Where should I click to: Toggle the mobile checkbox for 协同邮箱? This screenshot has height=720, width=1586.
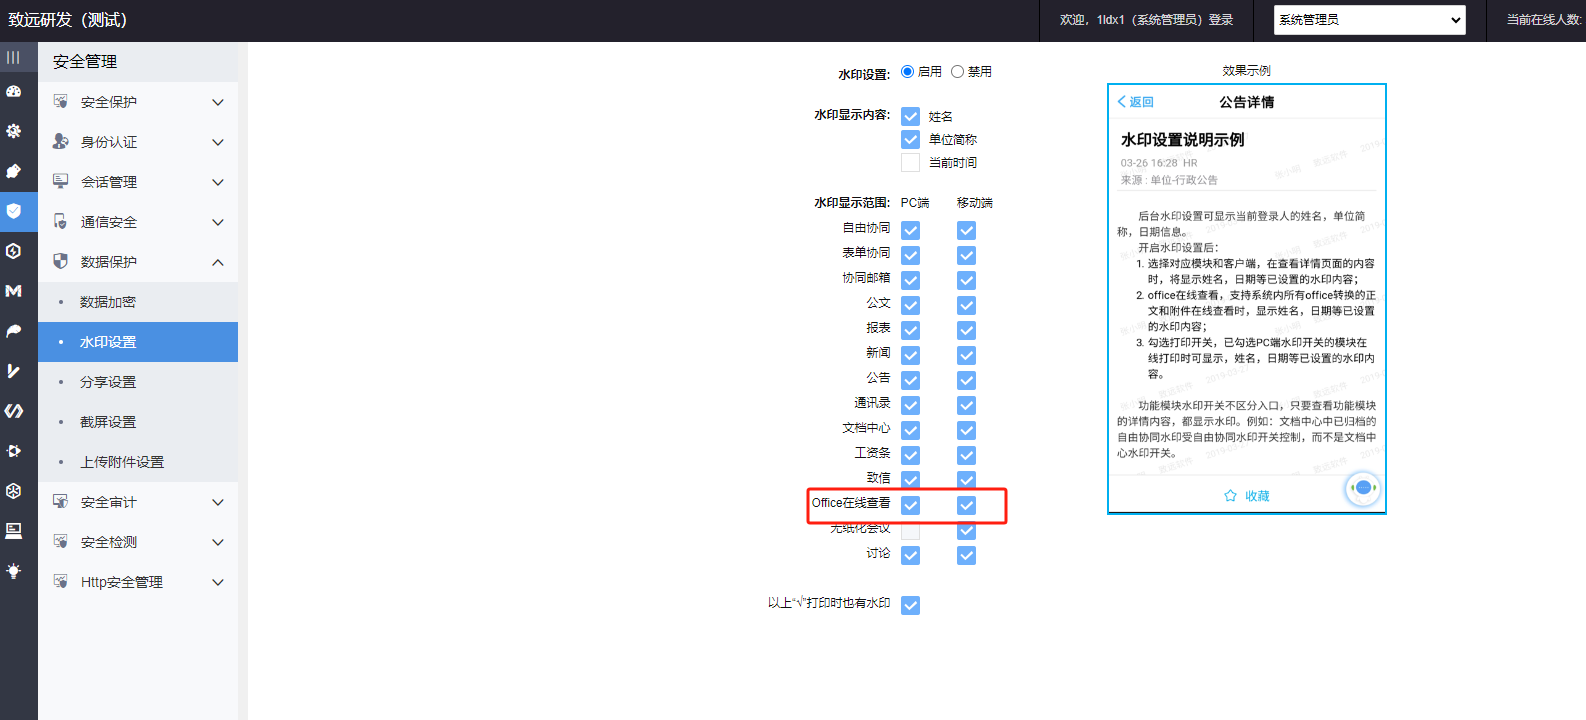point(966,280)
